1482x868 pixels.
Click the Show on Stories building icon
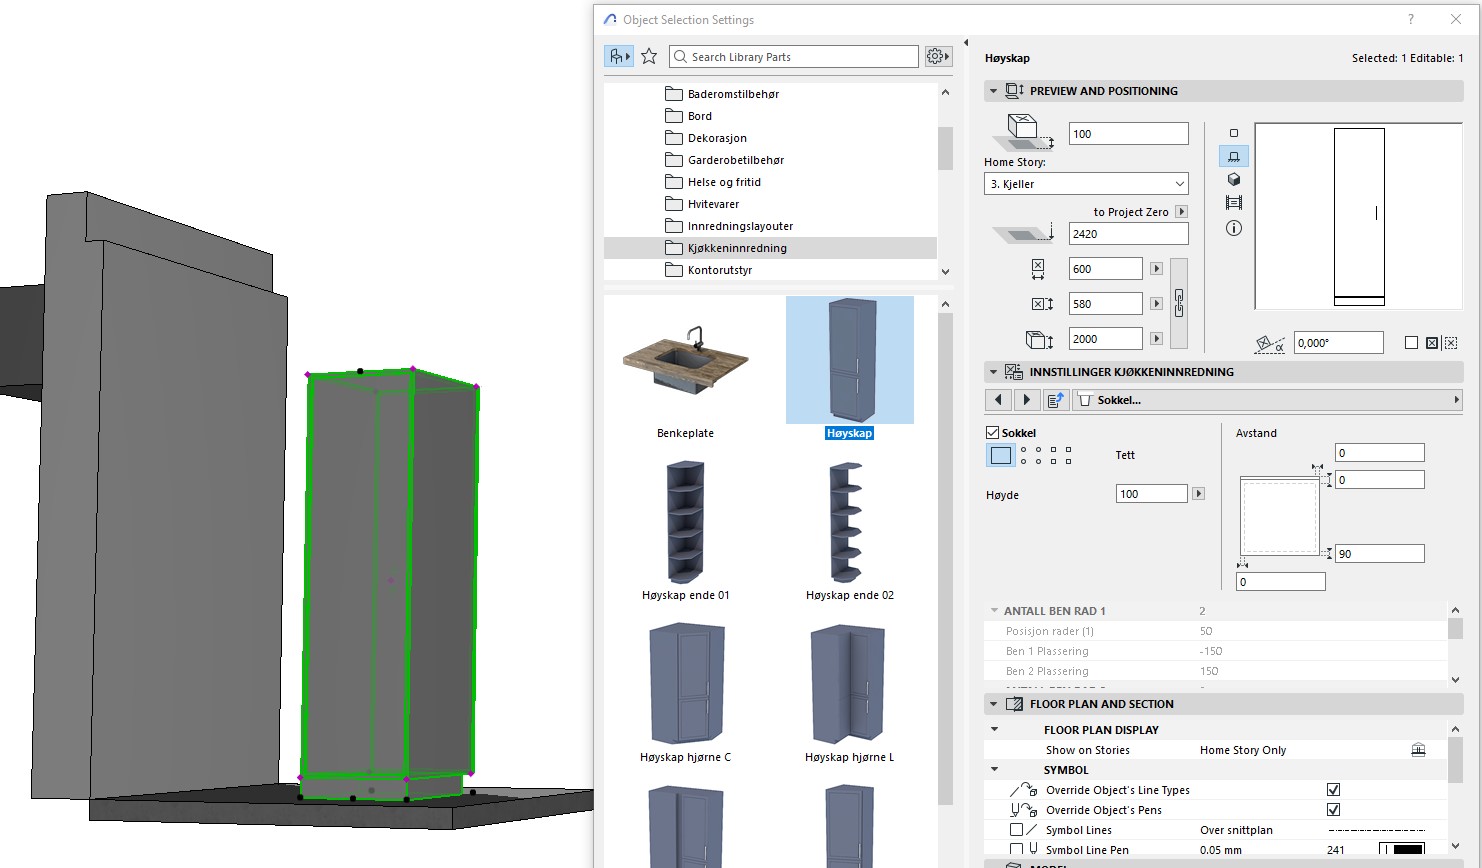pos(1417,750)
